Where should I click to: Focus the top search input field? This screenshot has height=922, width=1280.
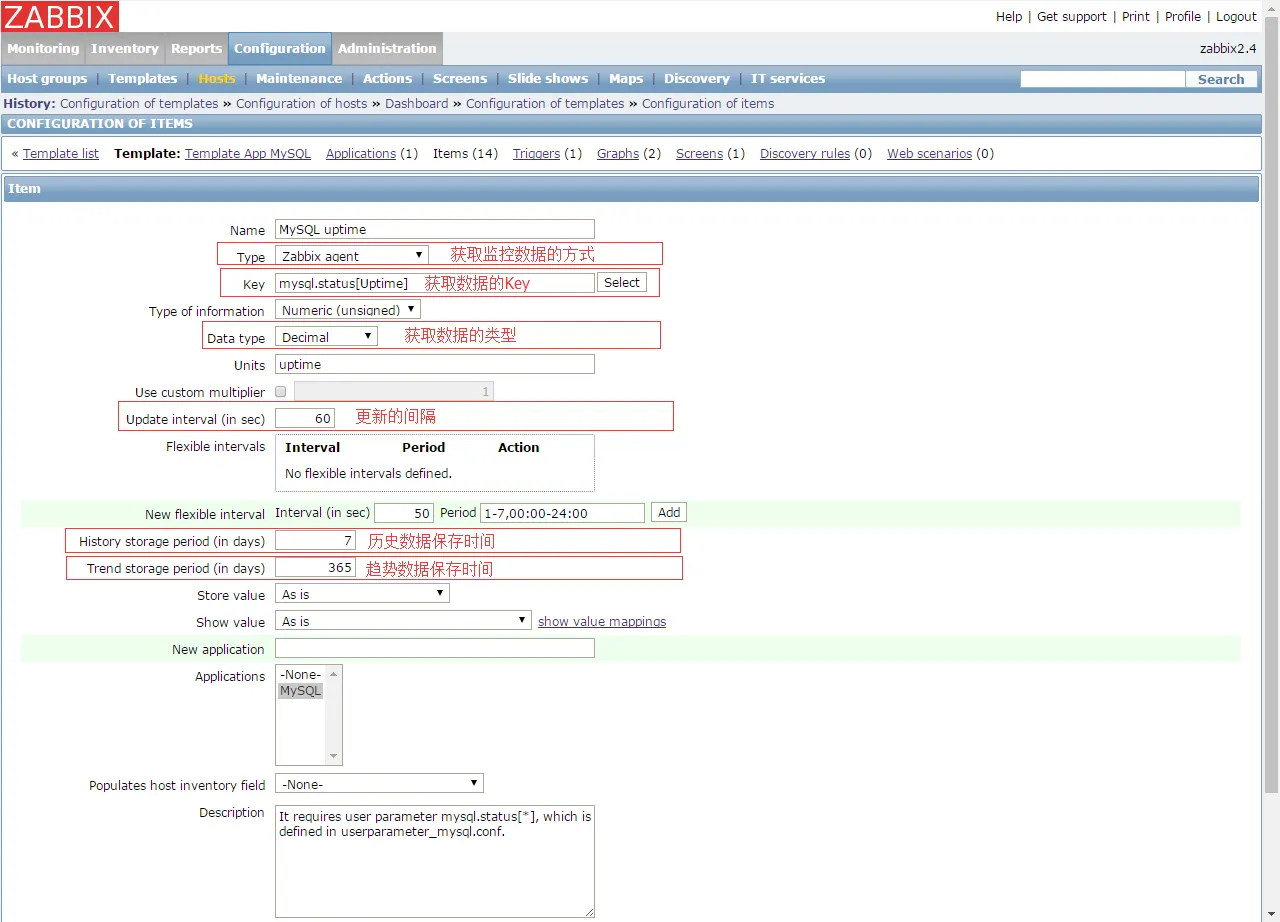point(1103,79)
